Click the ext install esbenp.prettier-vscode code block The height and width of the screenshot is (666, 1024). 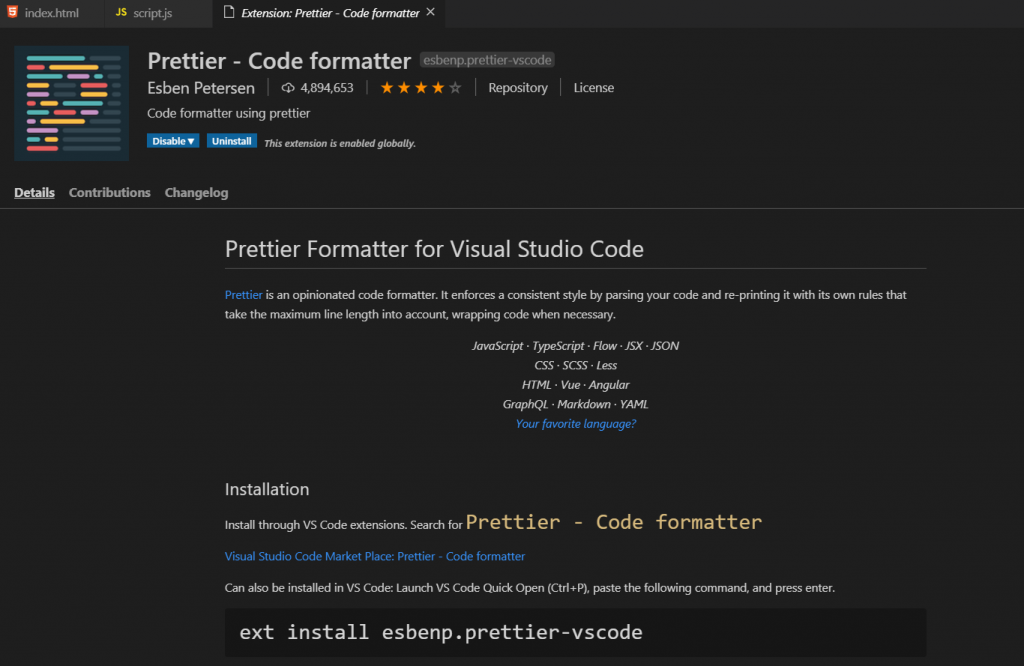(x=575, y=633)
